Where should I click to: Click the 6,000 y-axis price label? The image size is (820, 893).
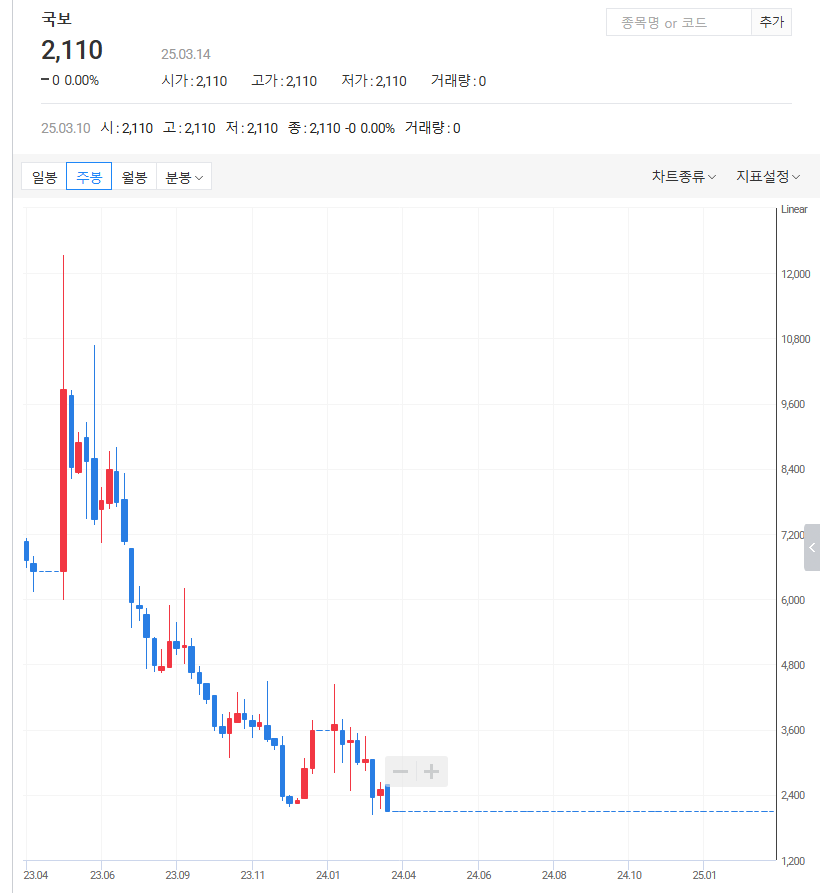(x=793, y=600)
